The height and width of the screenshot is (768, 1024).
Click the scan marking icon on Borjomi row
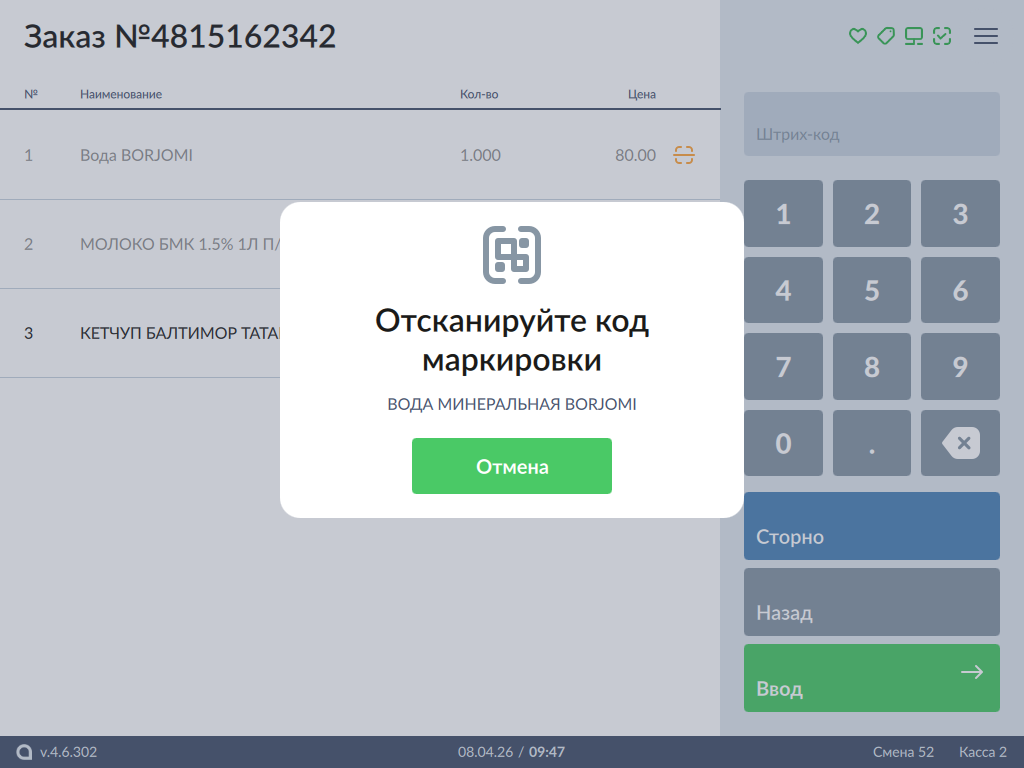pos(684,155)
